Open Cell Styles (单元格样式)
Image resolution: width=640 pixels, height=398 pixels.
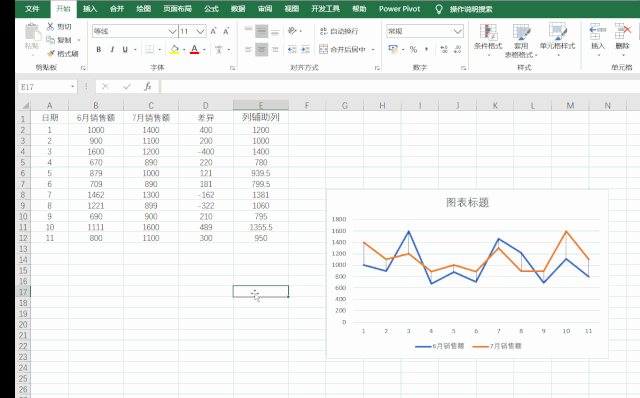(x=558, y=40)
